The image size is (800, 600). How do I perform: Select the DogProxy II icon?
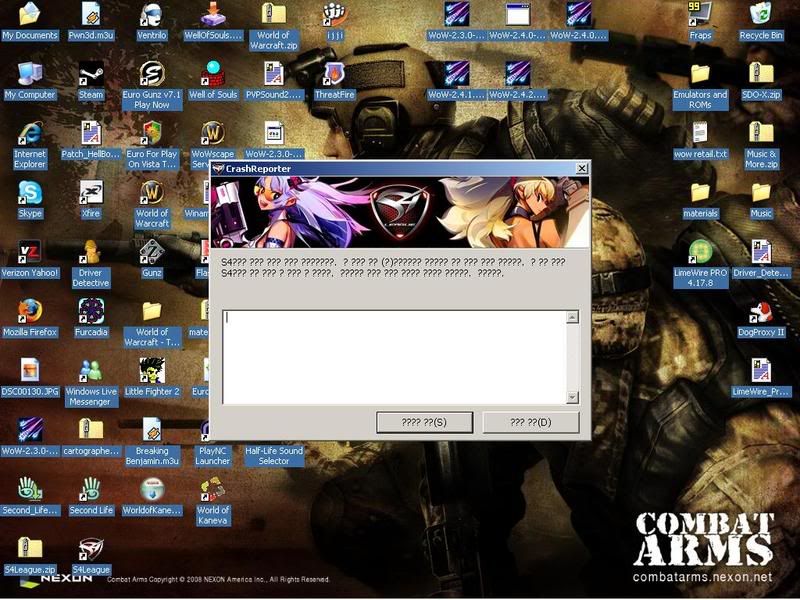(761, 312)
